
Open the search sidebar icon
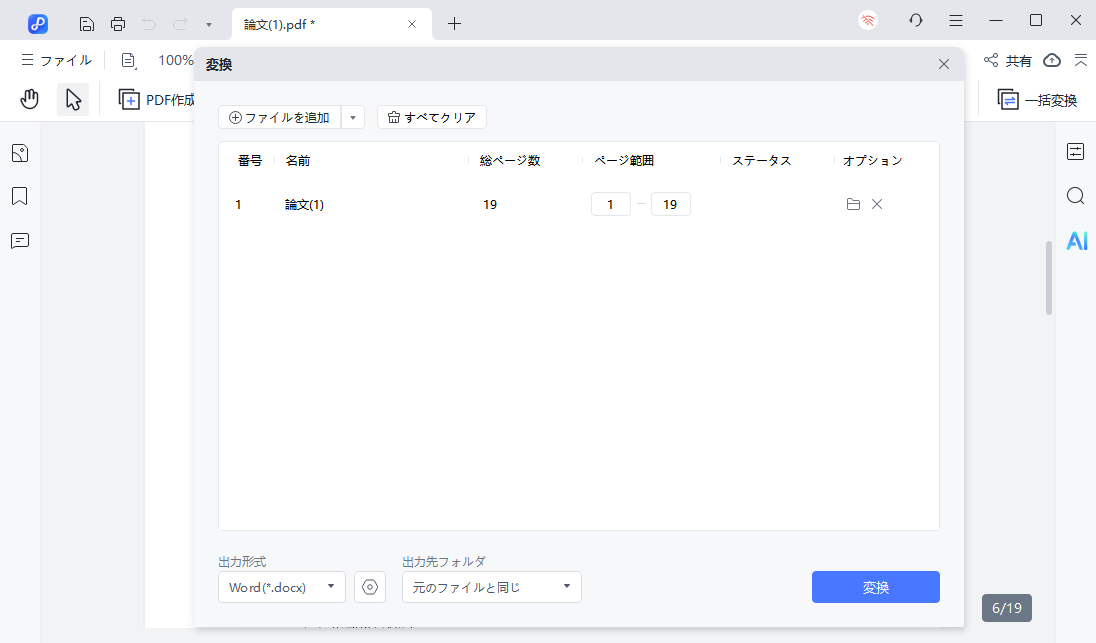(1075, 196)
